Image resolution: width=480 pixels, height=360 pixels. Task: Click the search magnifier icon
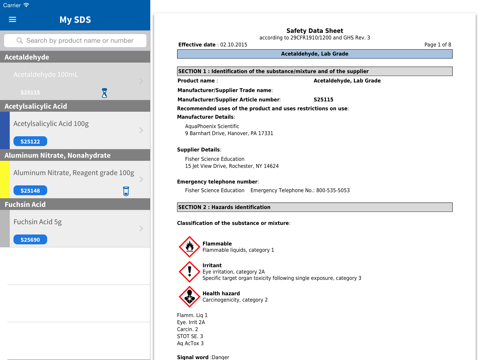click(x=20, y=41)
